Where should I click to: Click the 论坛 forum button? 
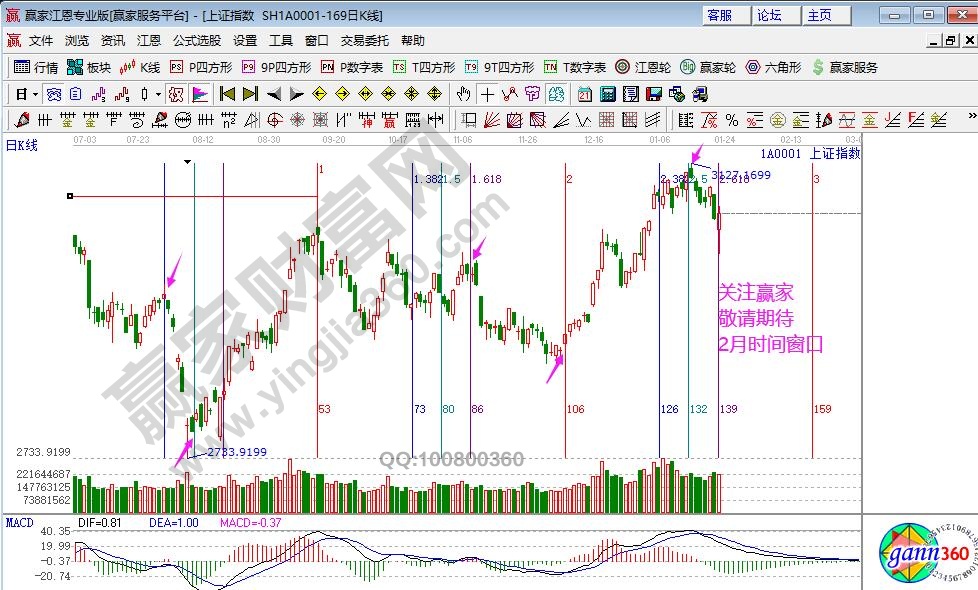[769, 15]
